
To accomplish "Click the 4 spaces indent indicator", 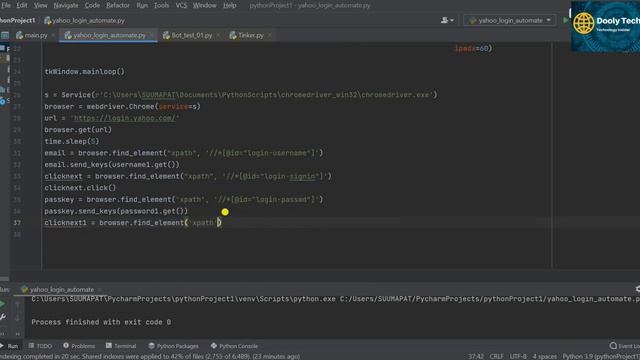I will coord(544,356).
